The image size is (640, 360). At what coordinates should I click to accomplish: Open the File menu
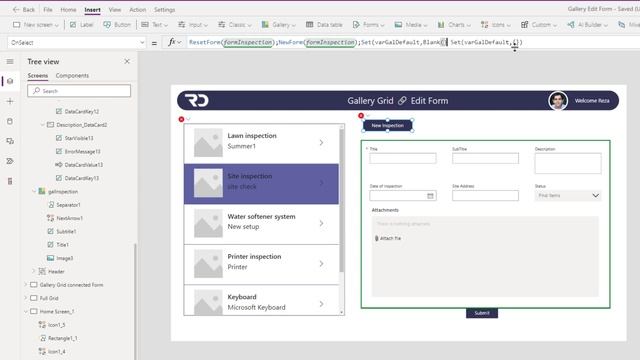(x=48, y=9)
